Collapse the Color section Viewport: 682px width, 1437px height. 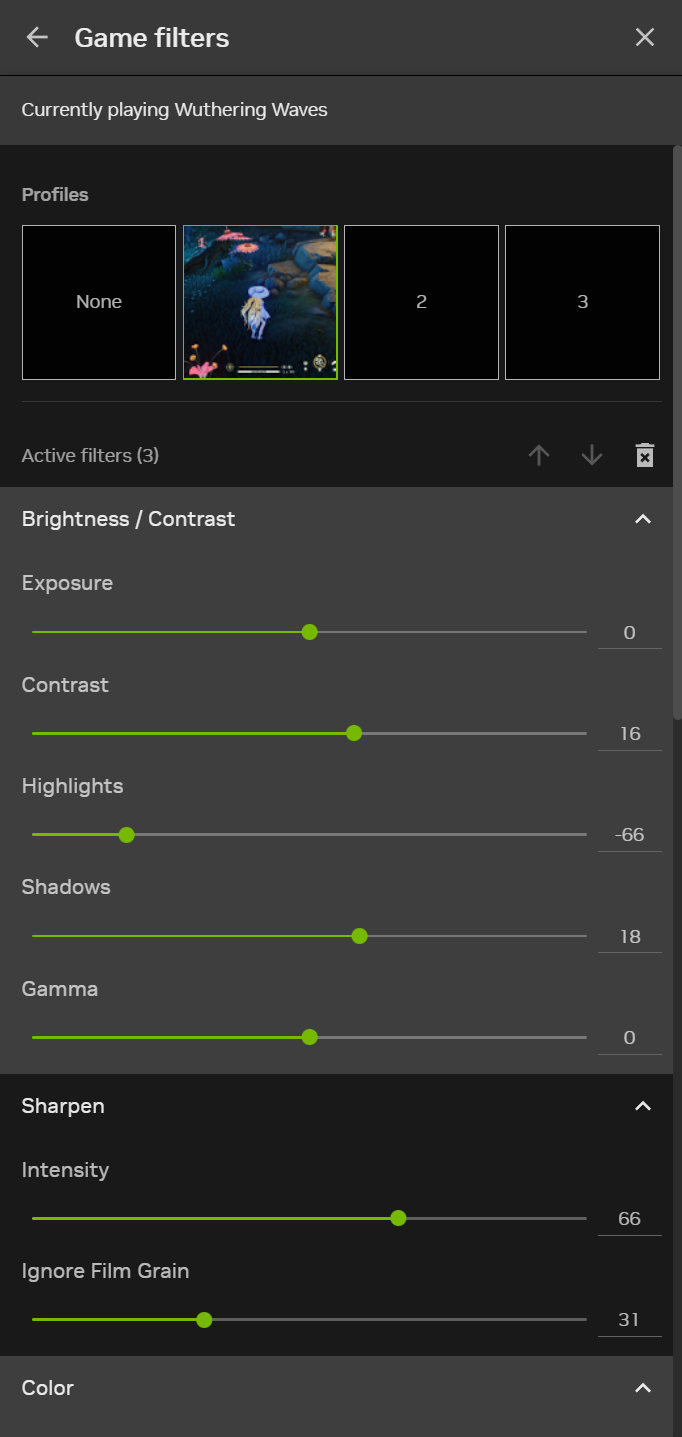(x=643, y=1388)
